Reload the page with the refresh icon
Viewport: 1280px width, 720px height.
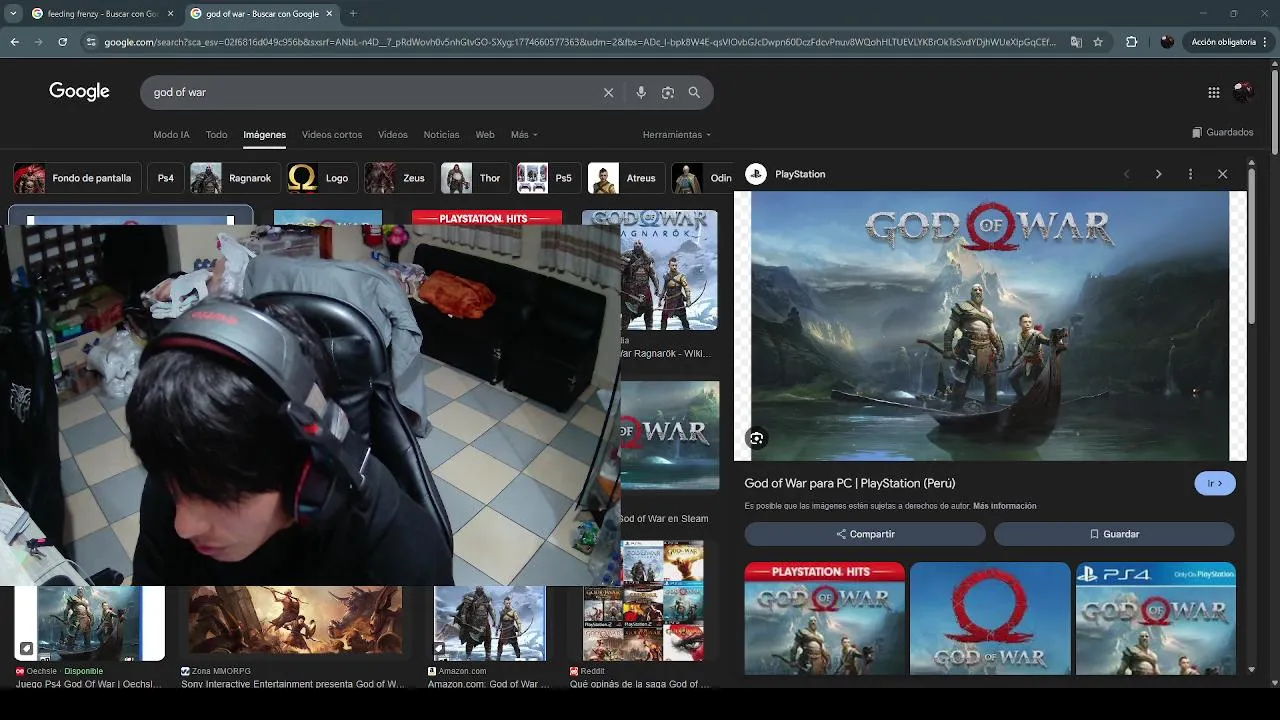(x=62, y=42)
